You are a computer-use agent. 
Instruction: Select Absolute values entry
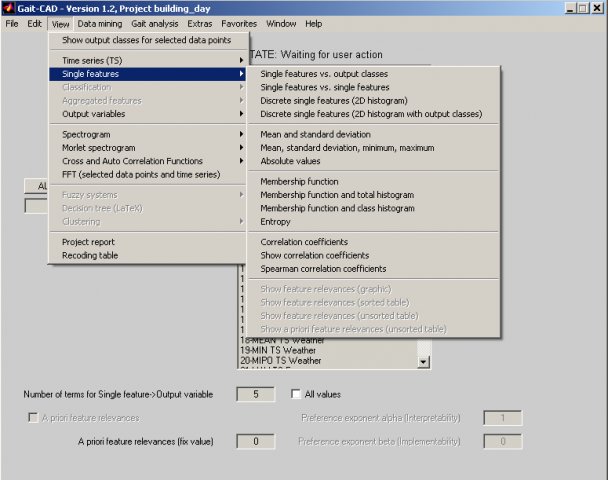(373, 161)
